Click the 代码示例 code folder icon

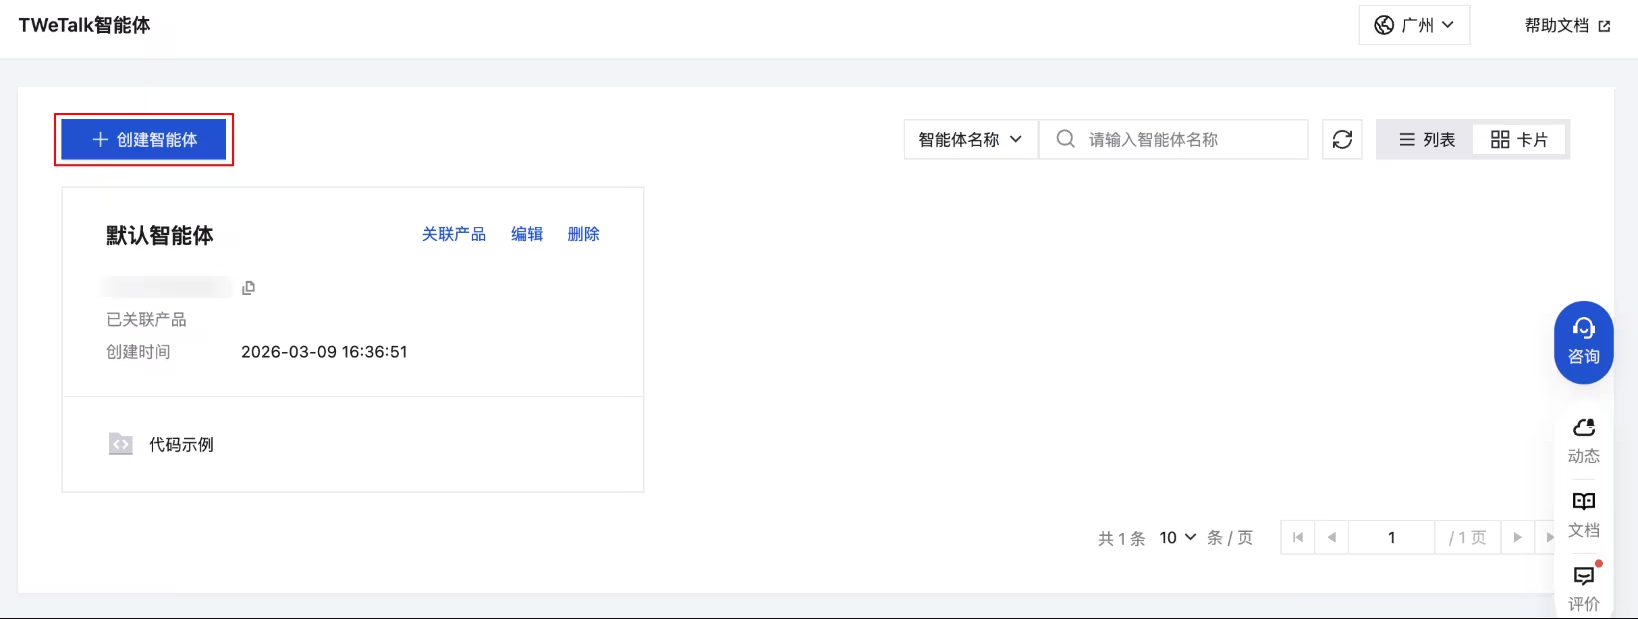tap(121, 444)
